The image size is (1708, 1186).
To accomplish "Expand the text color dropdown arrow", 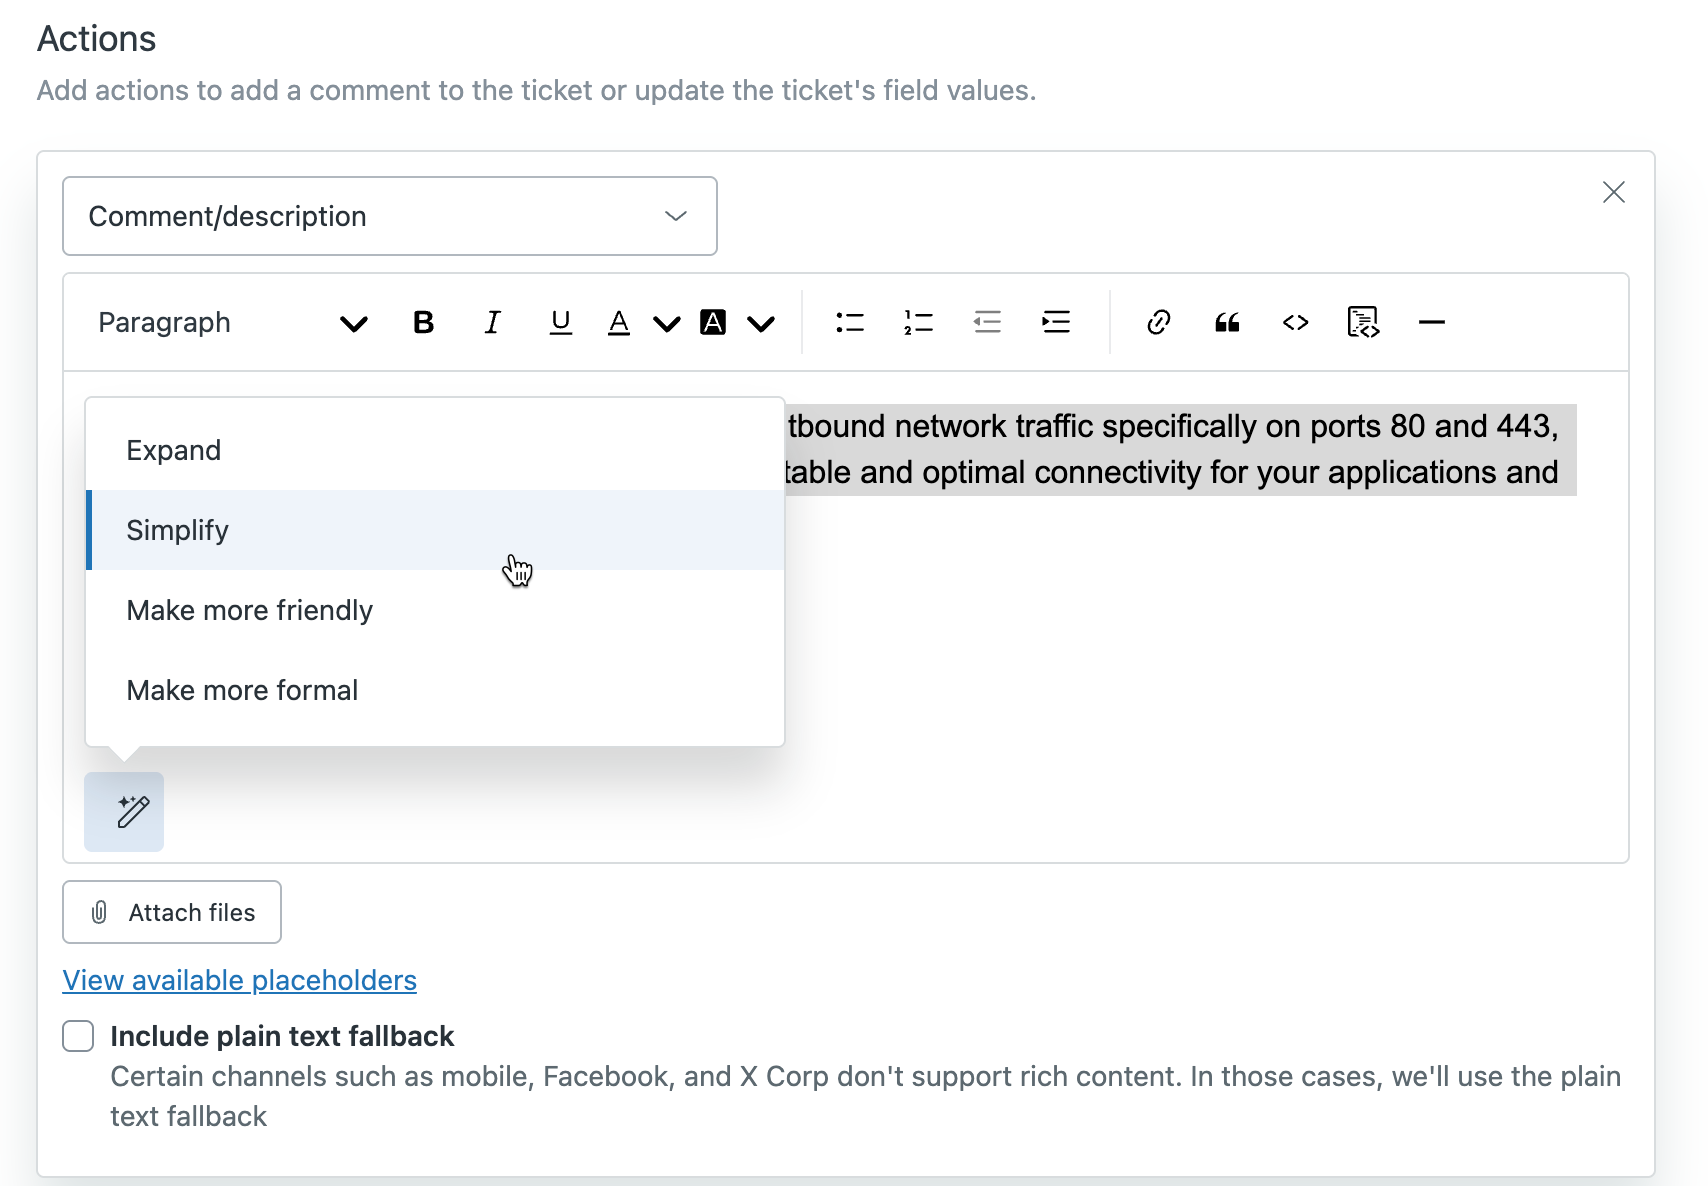I will pos(666,322).
